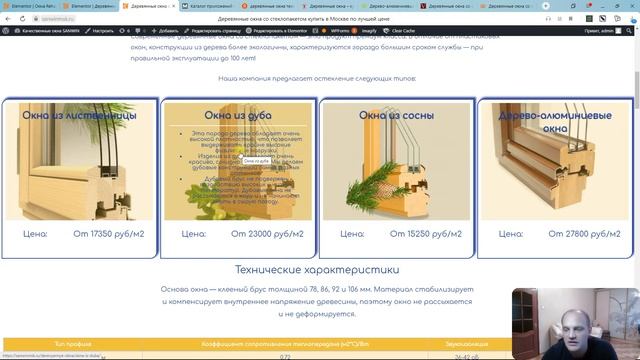This screenshot has height=360, width=640.
Task: Switch to the first Elementor tab
Action: tap(30, 6)
